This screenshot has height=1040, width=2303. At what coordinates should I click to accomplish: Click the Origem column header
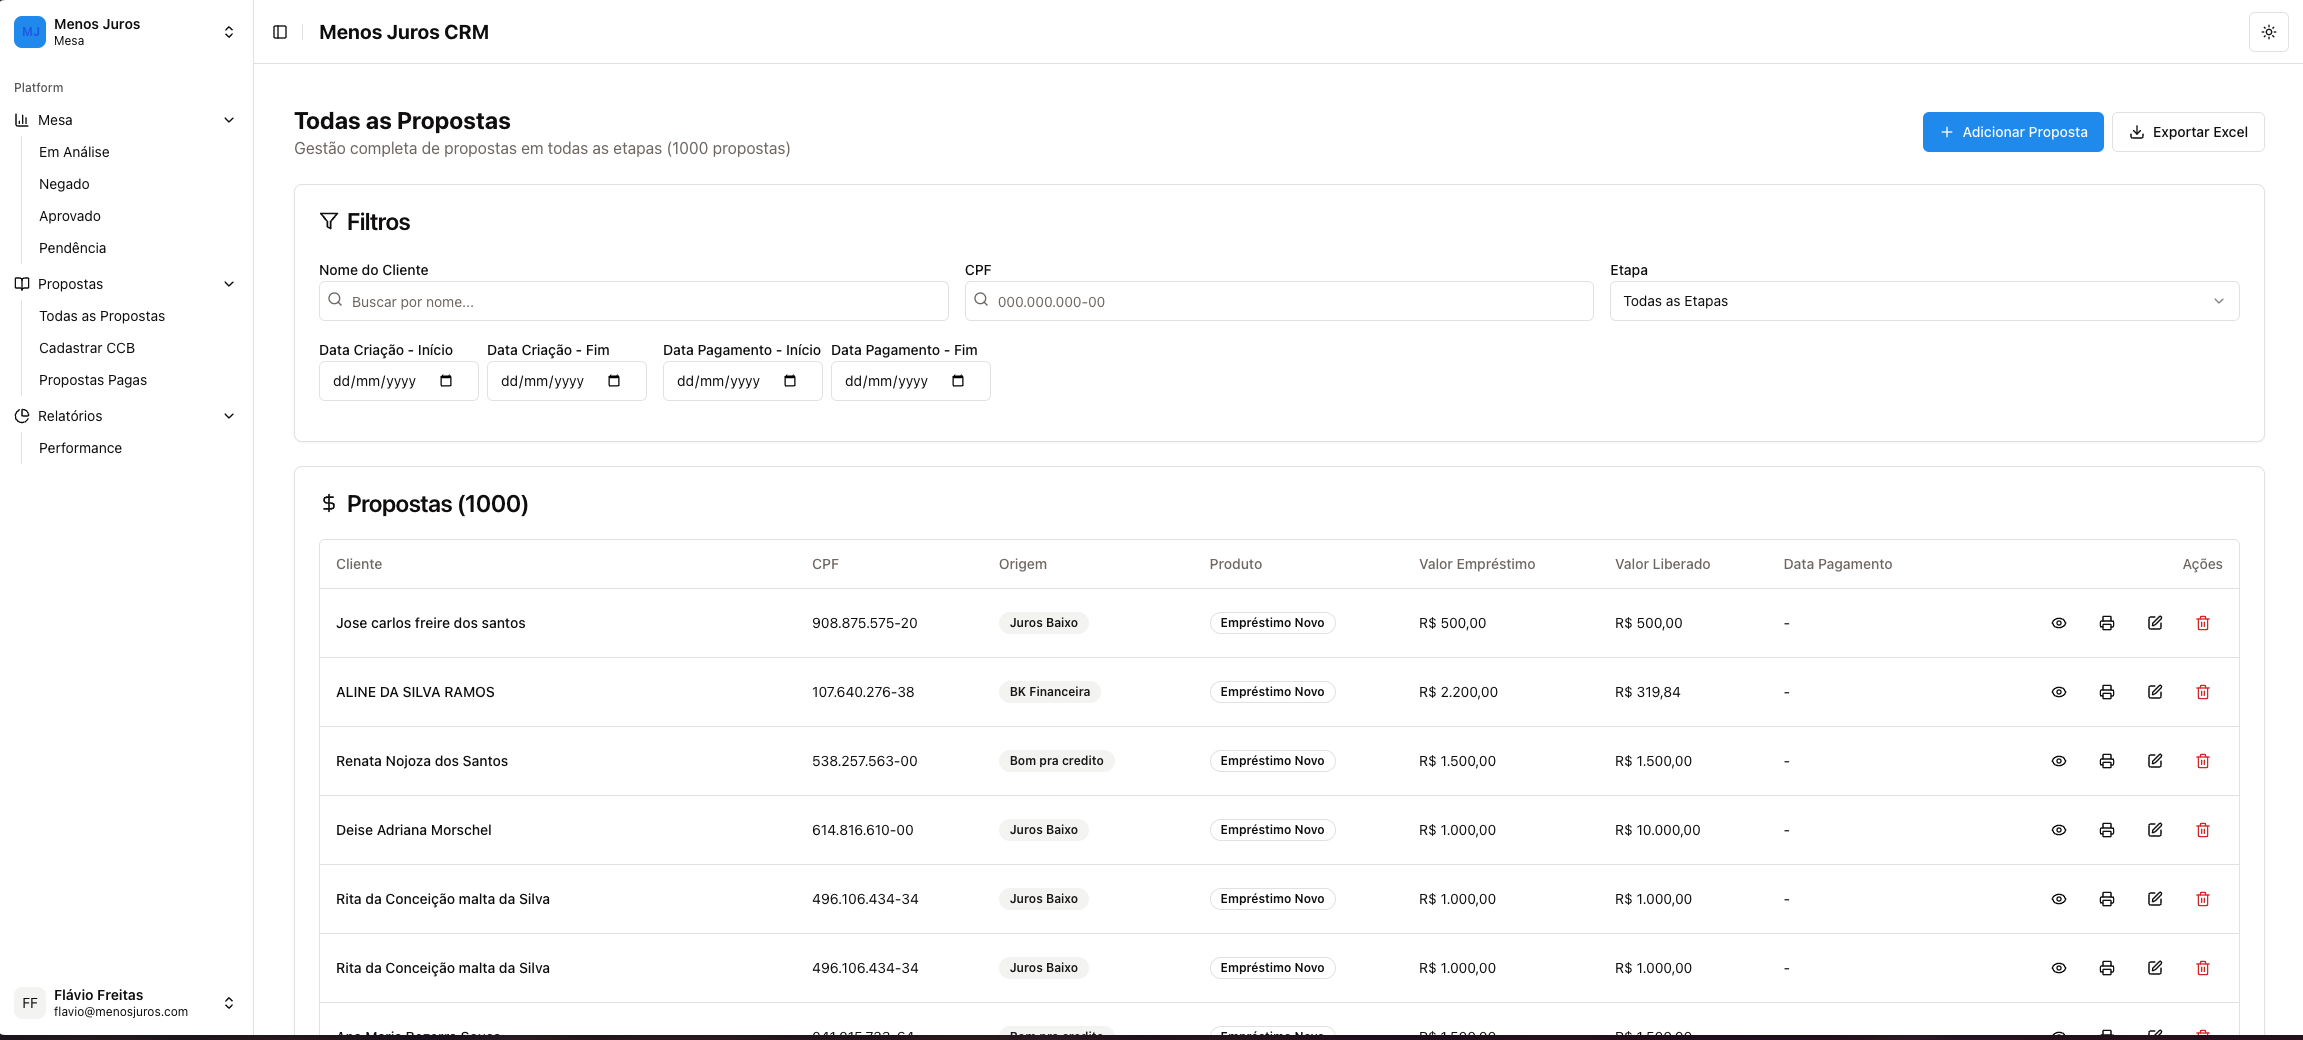[x=1023, y=564]
